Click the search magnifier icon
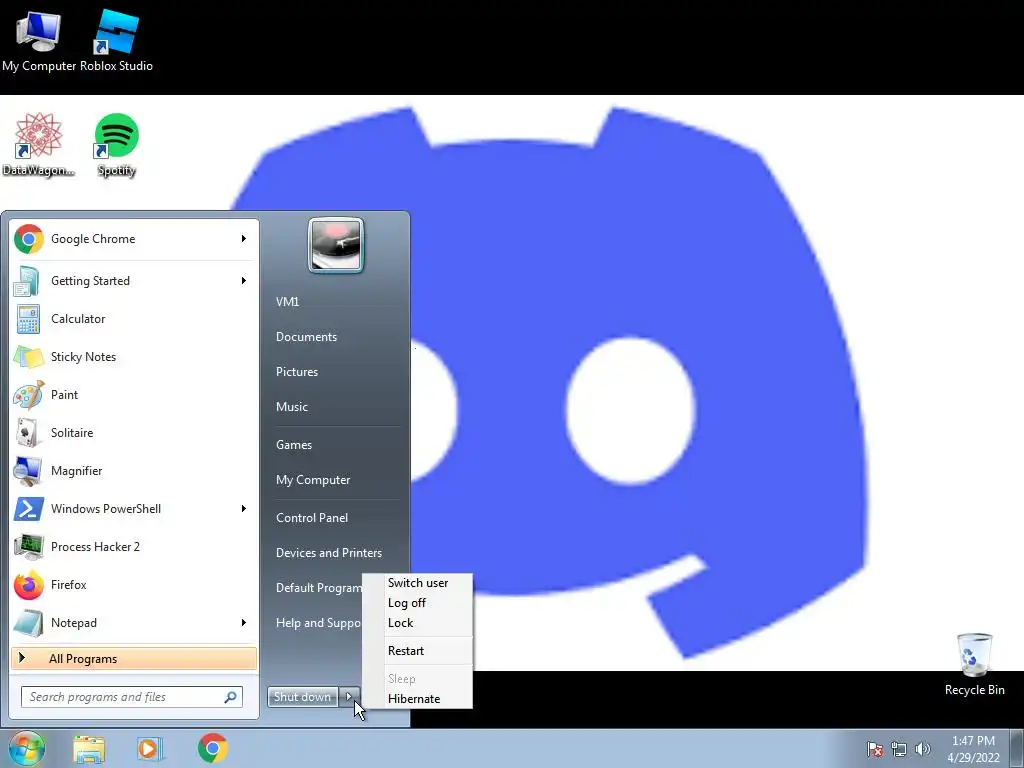The image size is (1024, 768). (231, 697)
